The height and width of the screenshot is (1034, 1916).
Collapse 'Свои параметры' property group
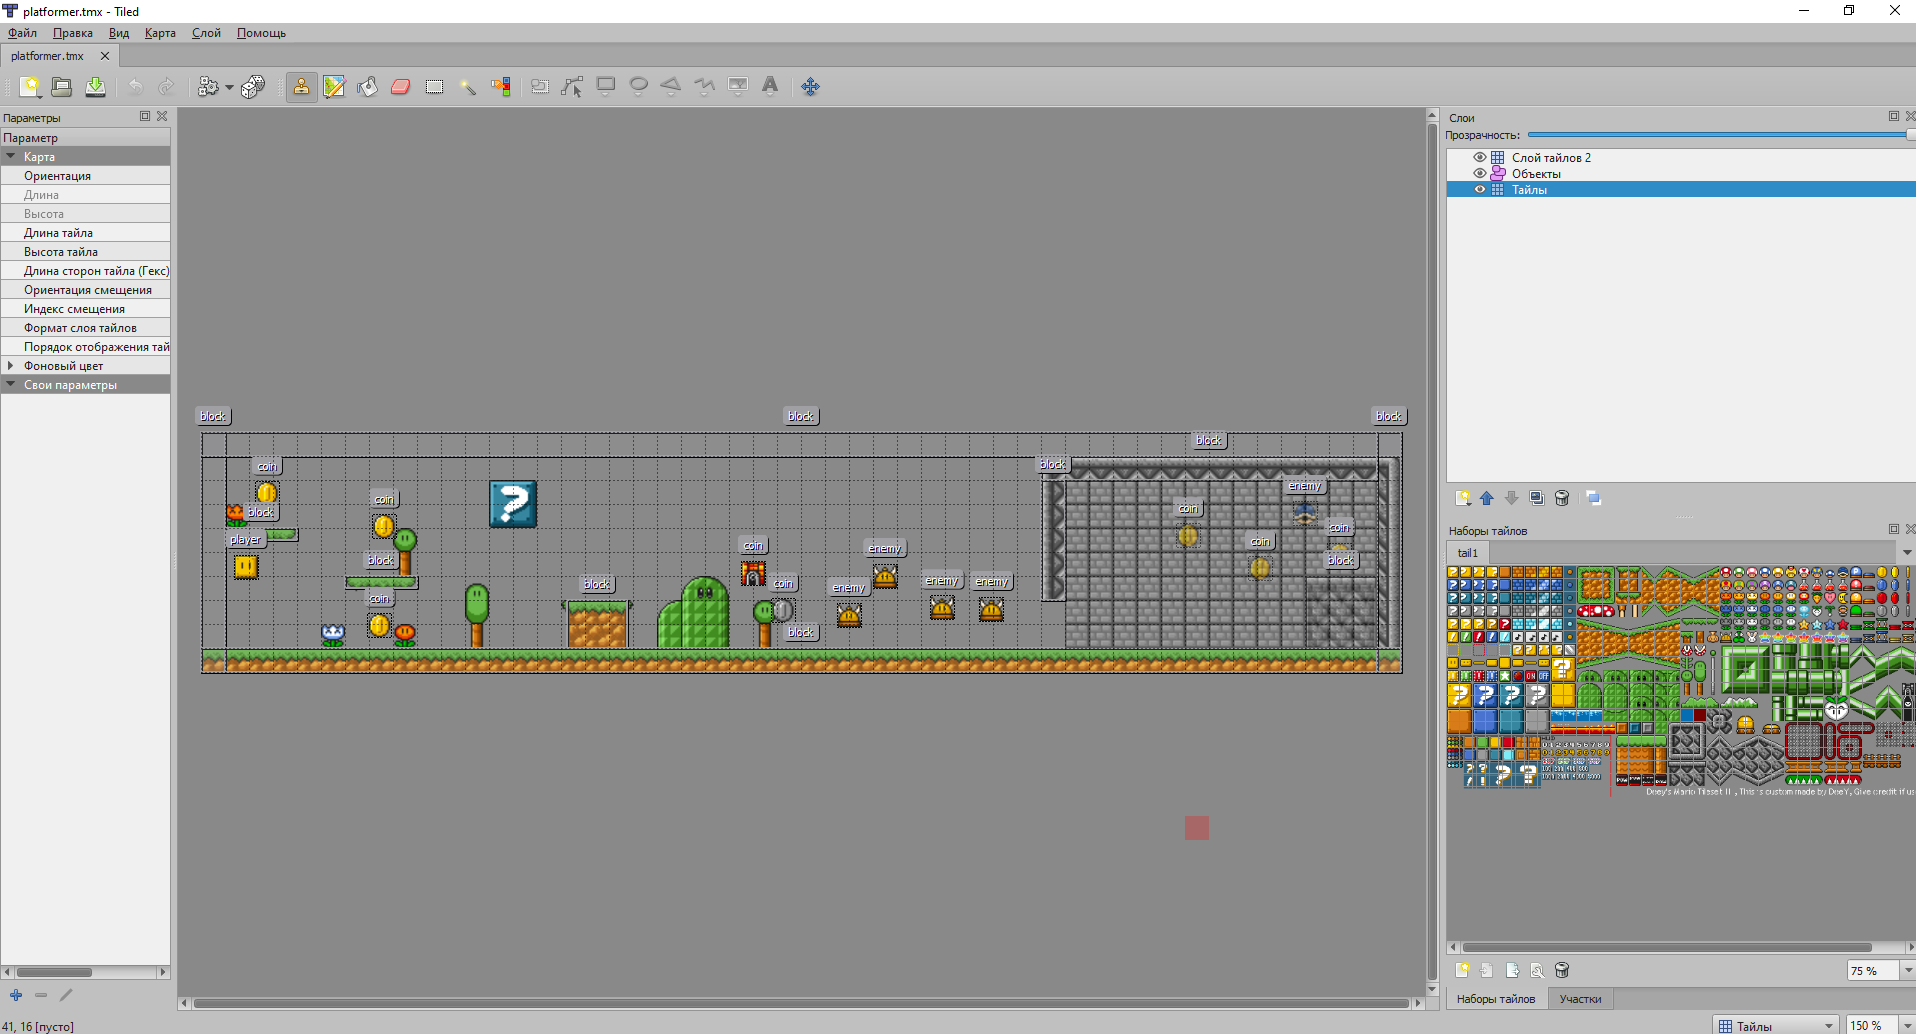pyautogui.click(x=11, y=384)
